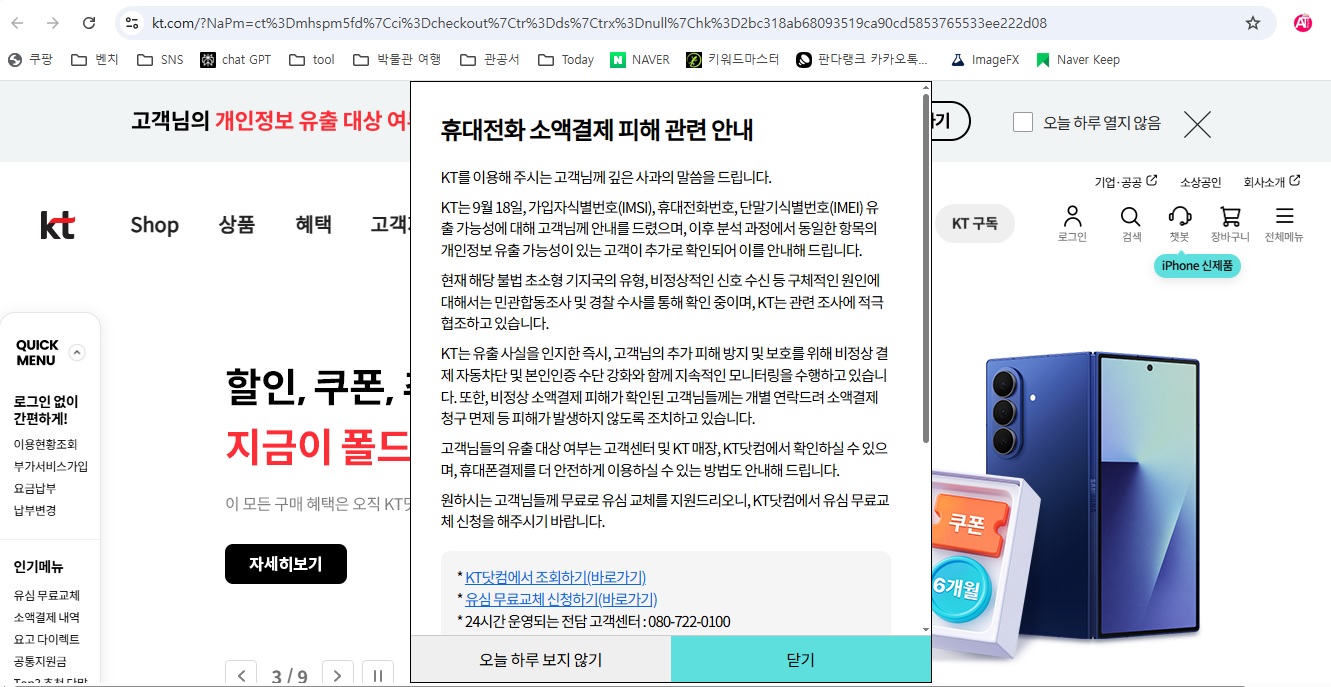Bookmark this page with the star icon
Screen dimensions: 1331x687
(x=1252, y=23)
